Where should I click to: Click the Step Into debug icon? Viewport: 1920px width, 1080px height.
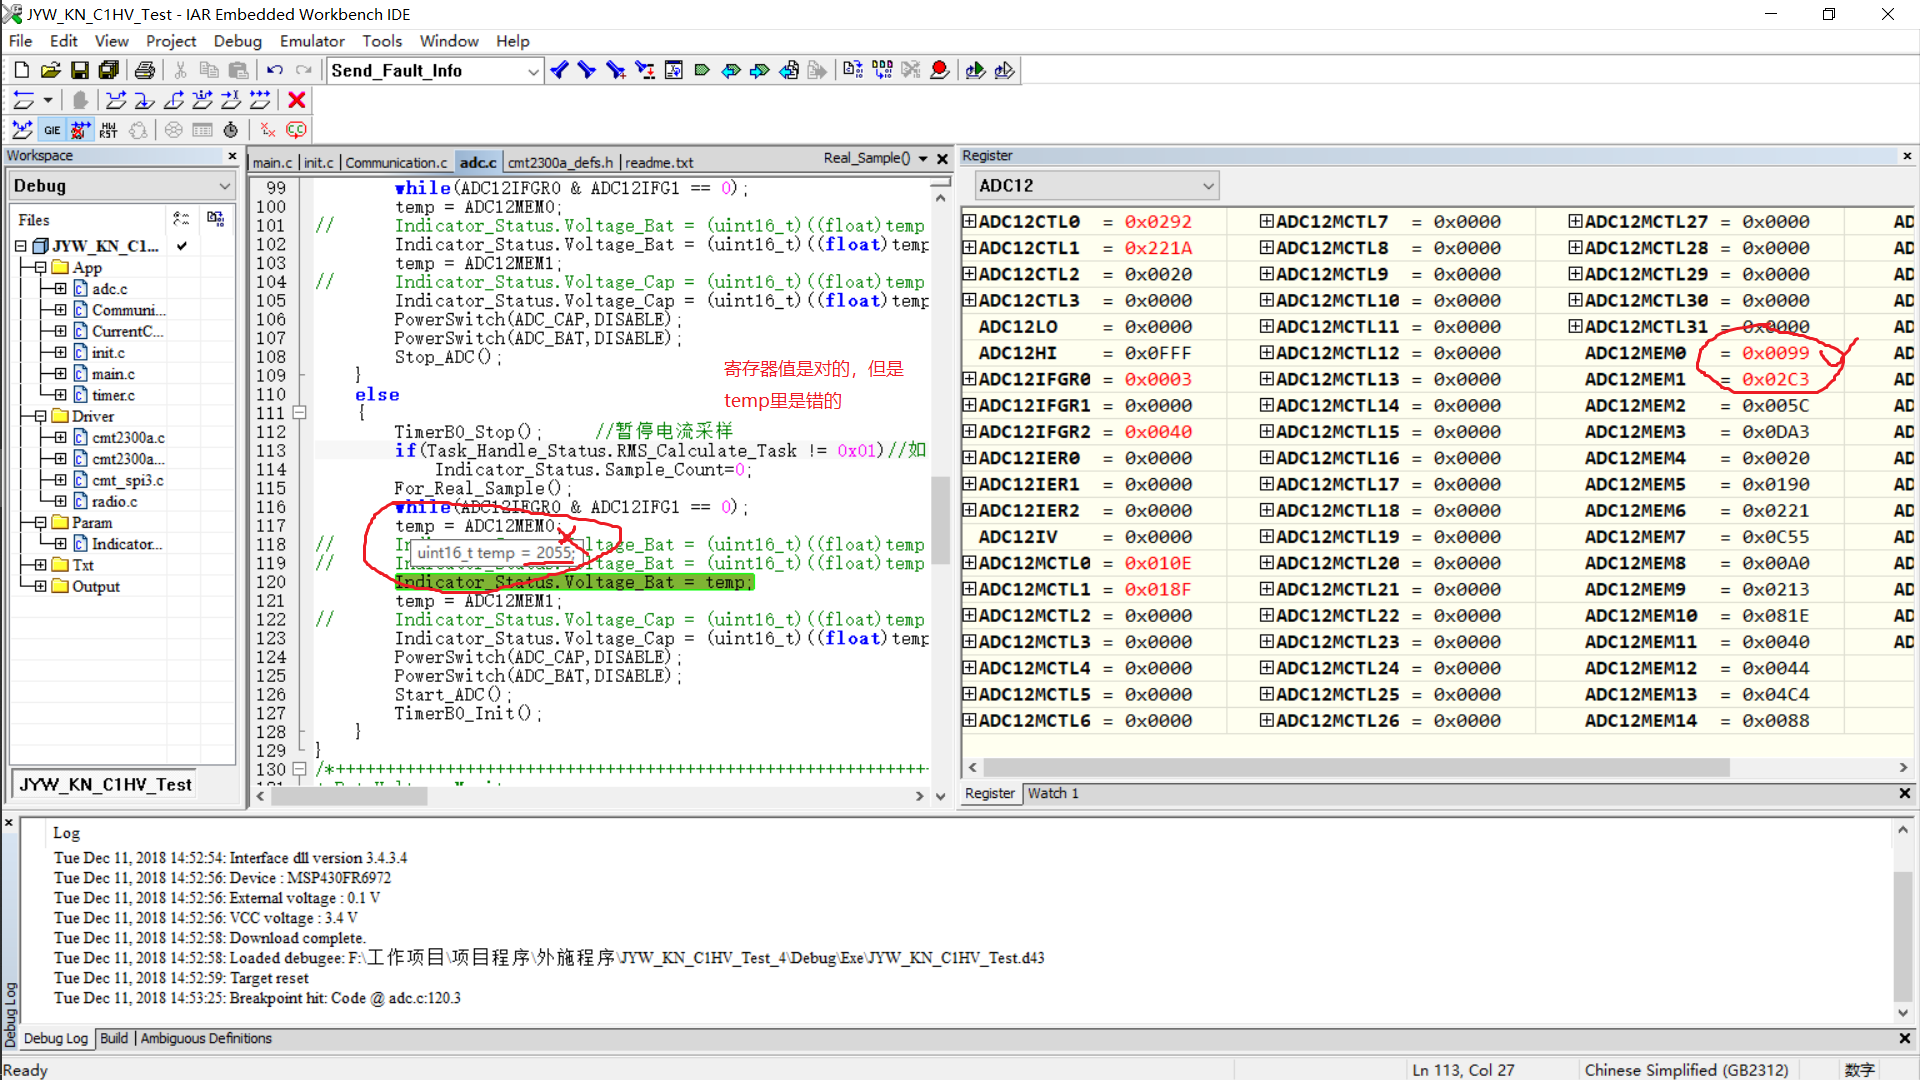(145, 100)
